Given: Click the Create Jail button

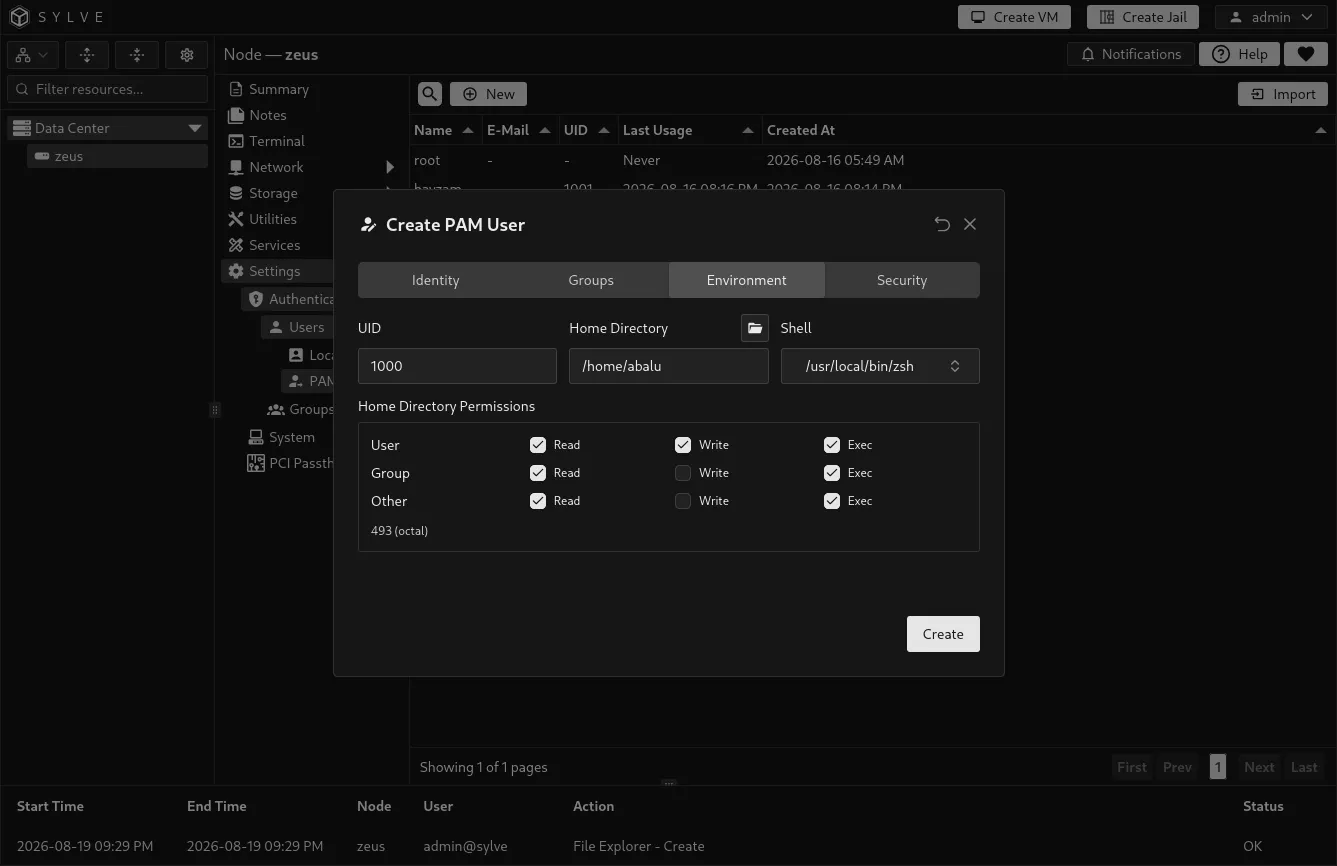Looking at the screenshot, I should point(1143,17).
